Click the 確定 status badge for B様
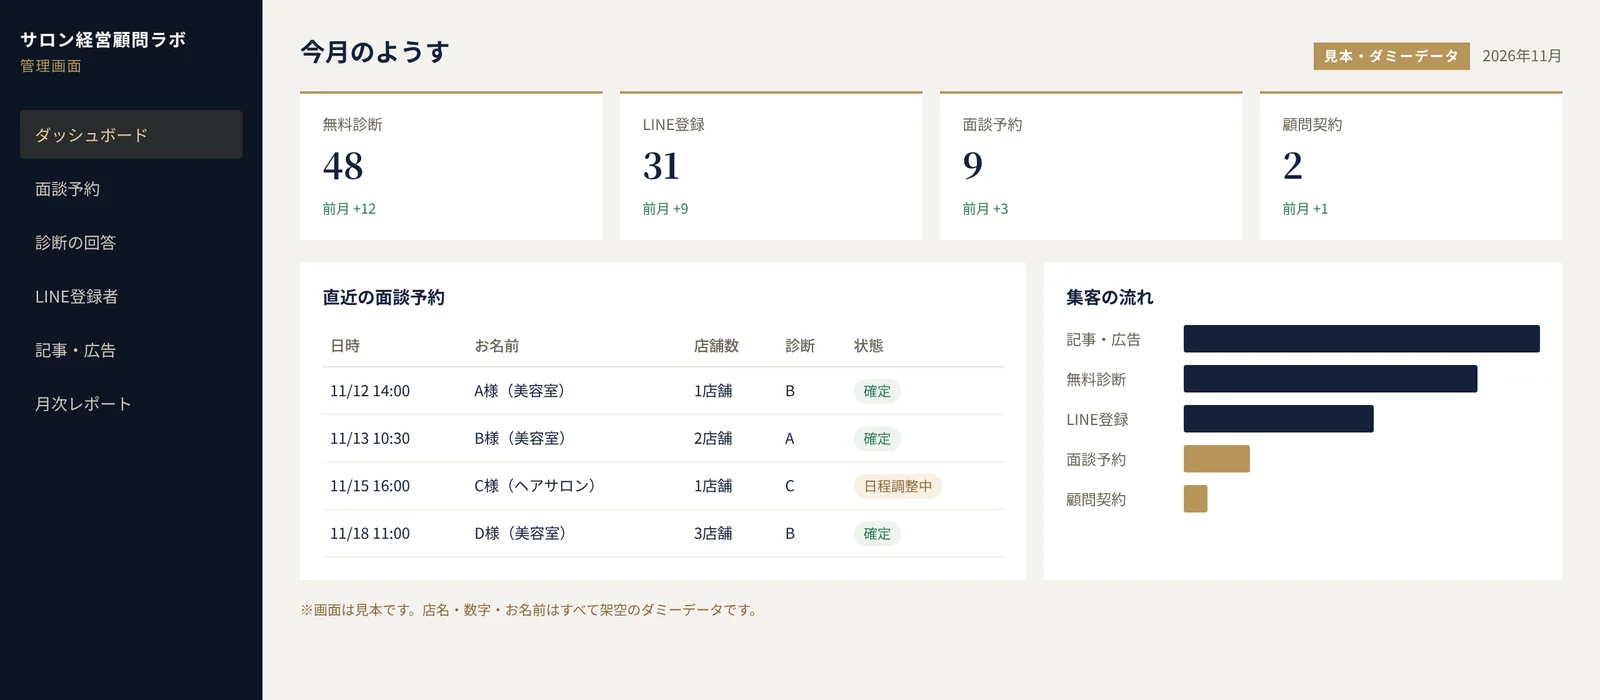 pos(877,439)
